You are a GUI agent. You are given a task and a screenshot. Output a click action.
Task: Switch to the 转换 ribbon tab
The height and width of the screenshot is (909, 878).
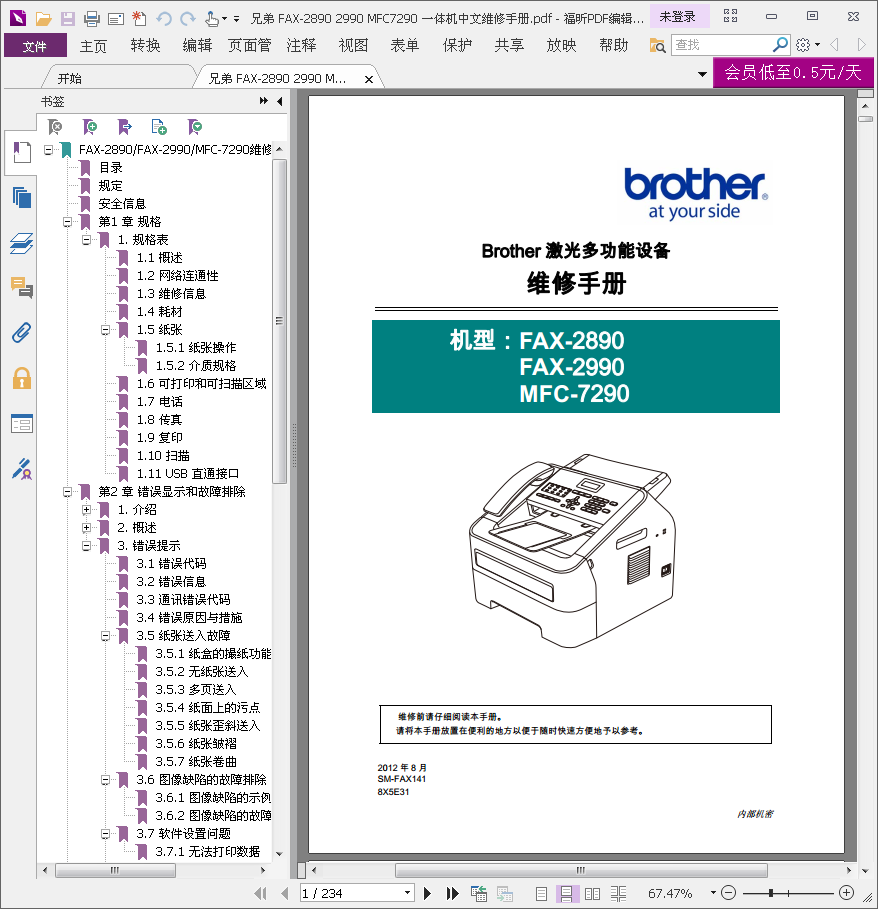[x=145, y=45]
